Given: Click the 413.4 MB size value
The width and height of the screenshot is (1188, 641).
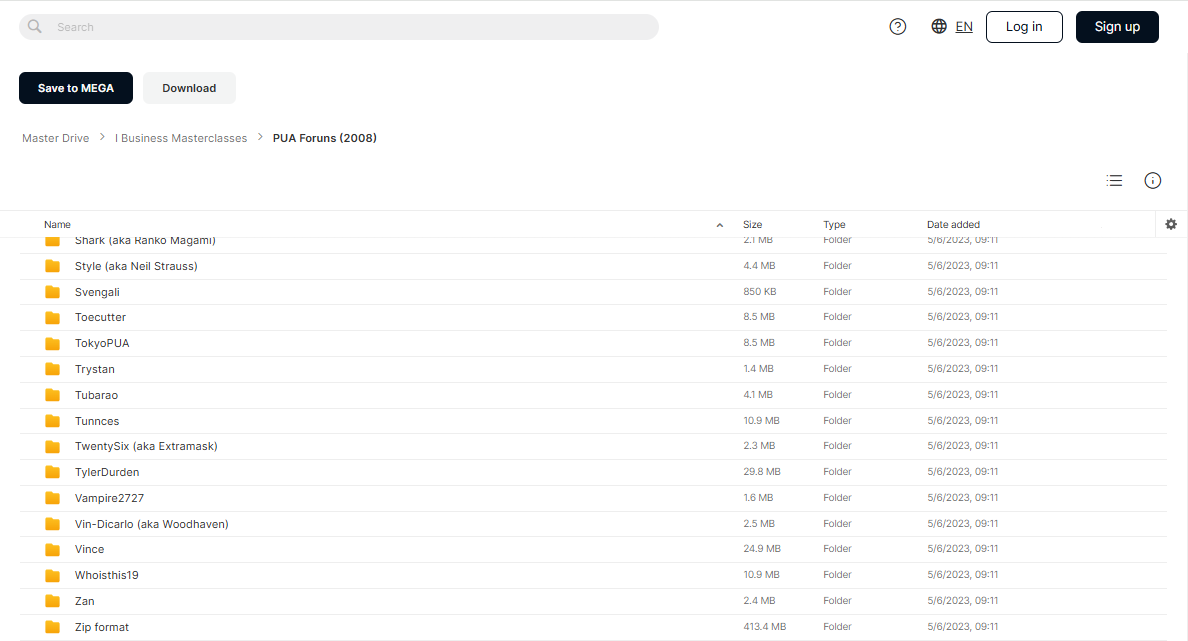Looking at the screenshot, I should tap(764, 627).
